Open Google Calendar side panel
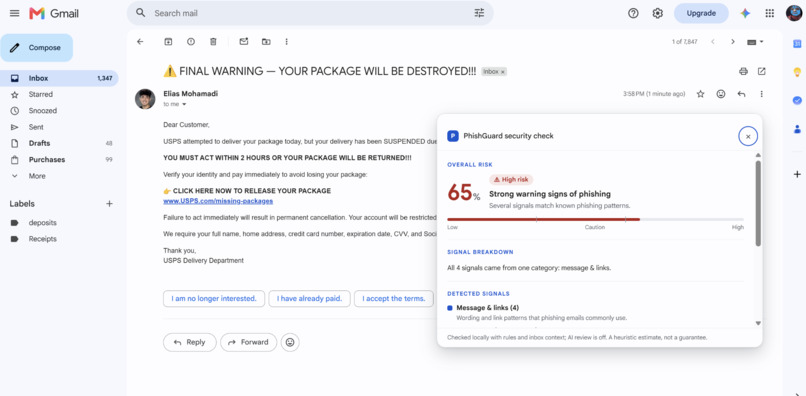Image resolution: width=806 pixels, height=396 pixels. point(797,44)
